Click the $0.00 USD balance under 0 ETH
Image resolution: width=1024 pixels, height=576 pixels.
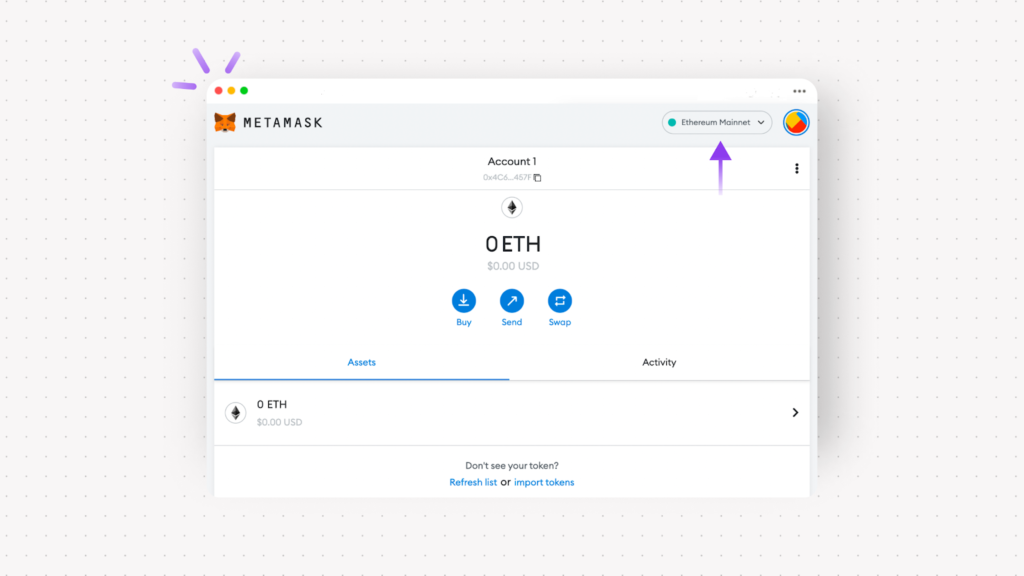pos(513,266)
